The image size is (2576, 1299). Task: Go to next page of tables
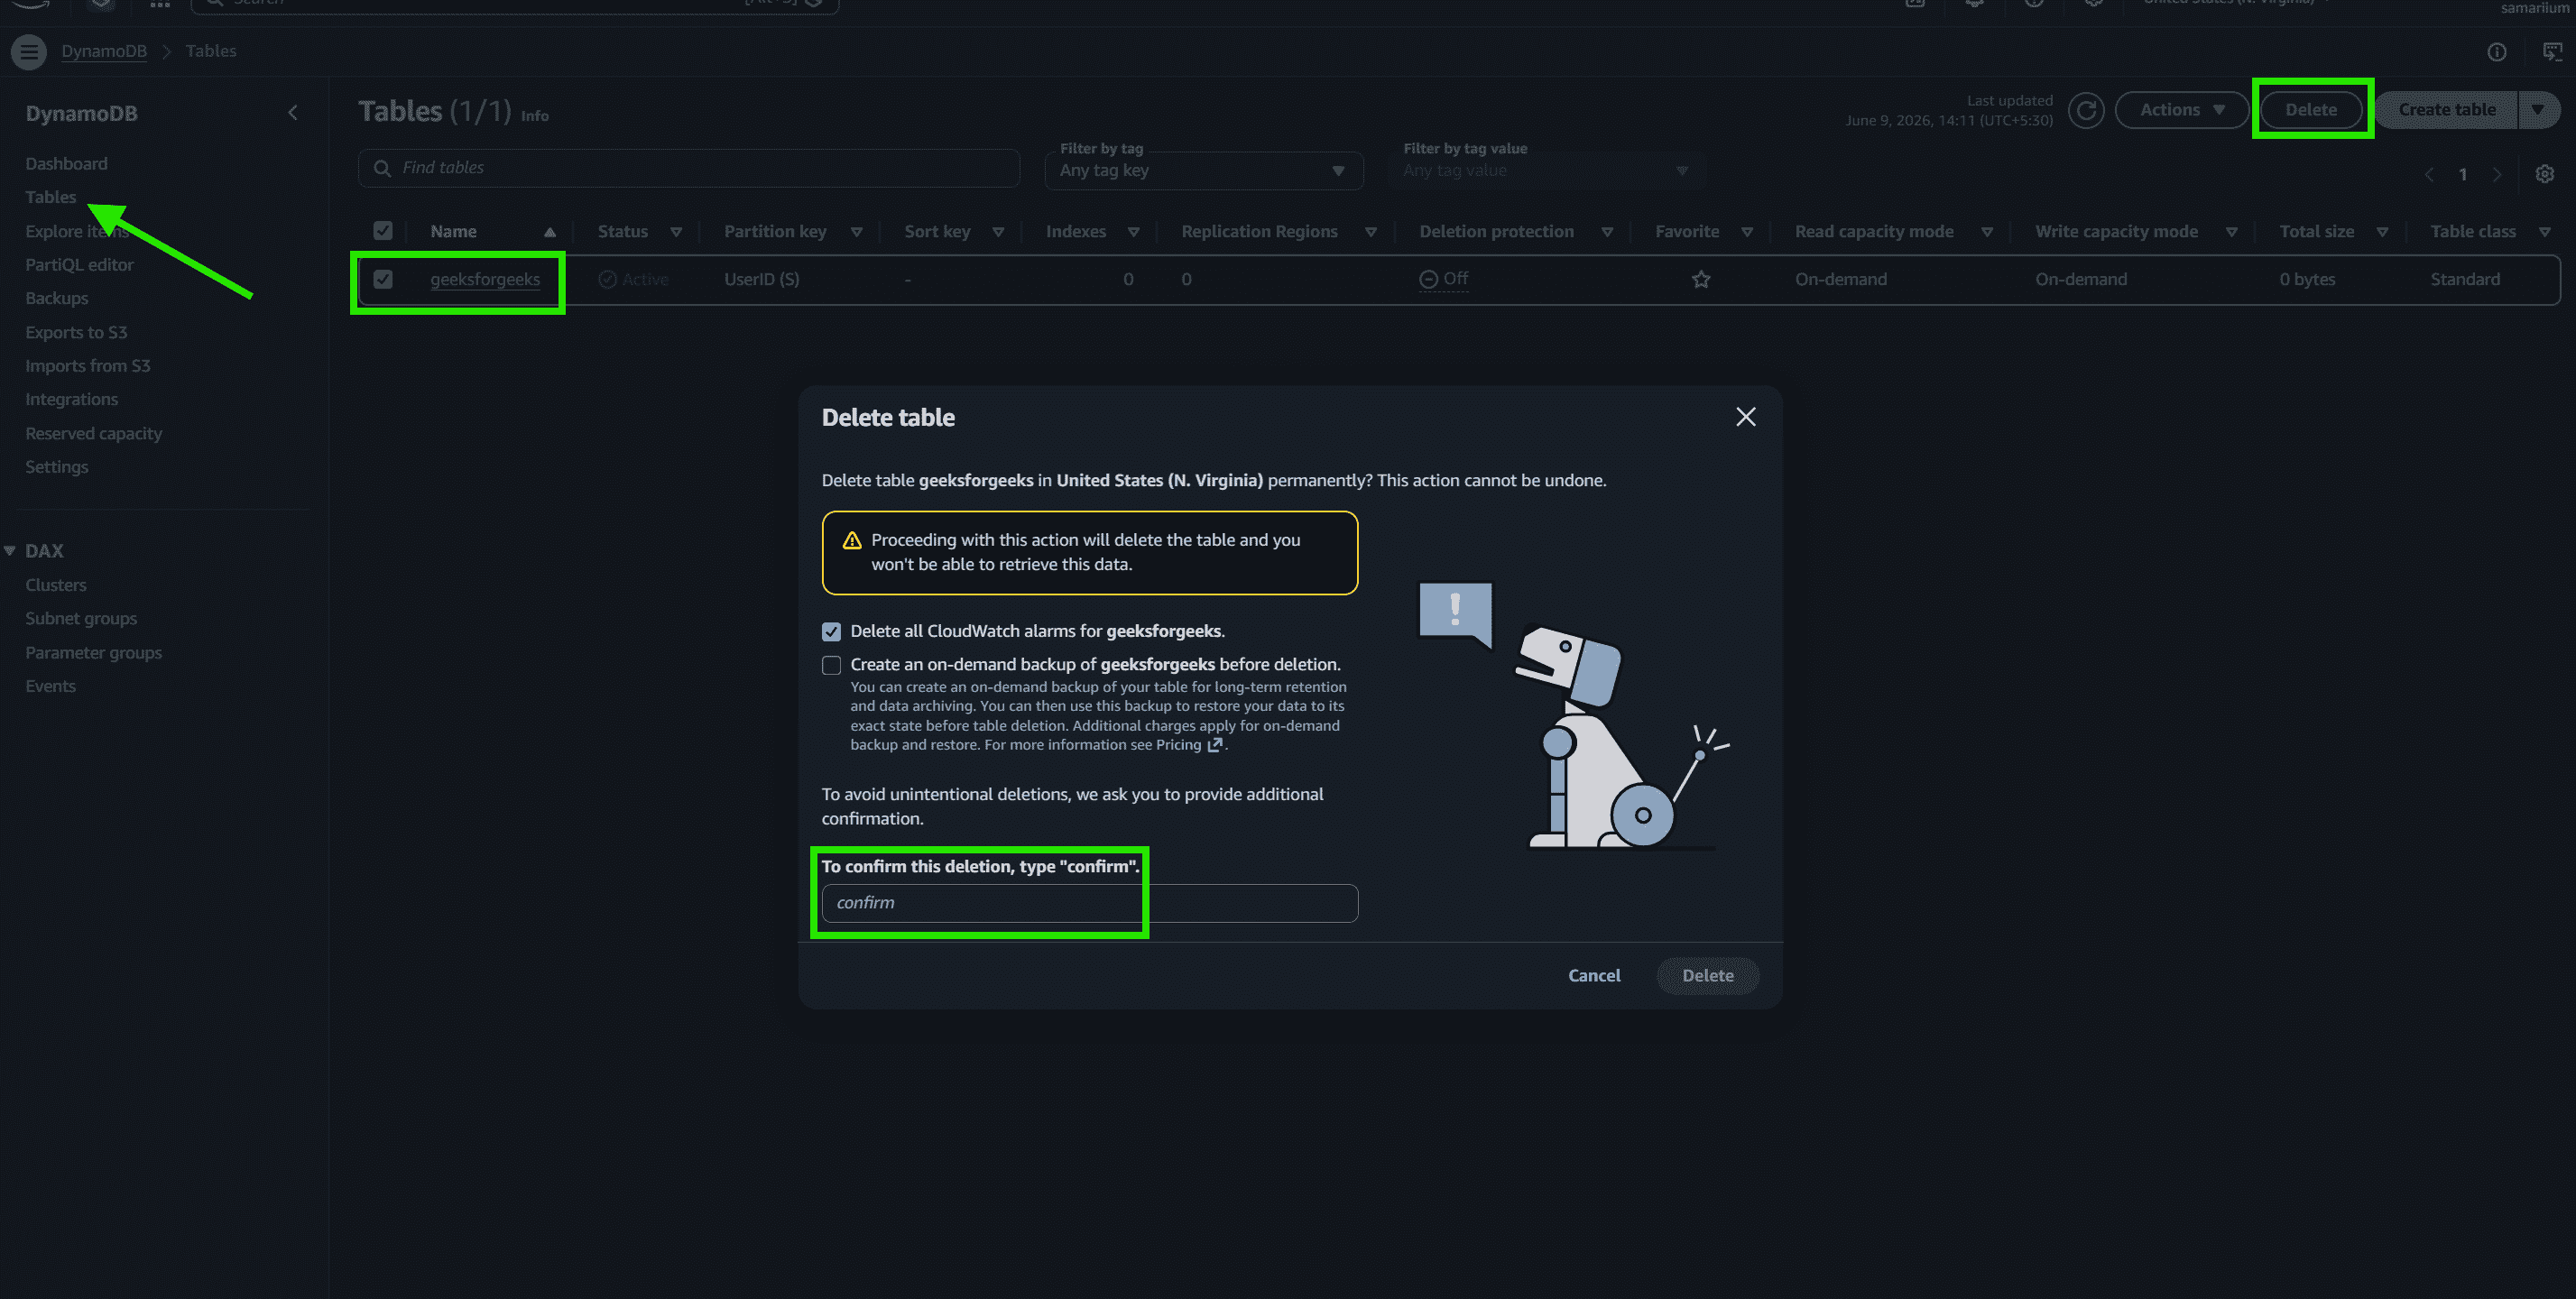[2497, 174]
